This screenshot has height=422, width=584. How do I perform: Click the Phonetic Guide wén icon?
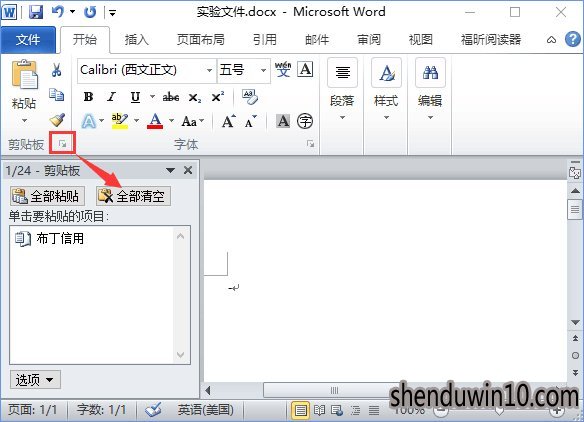pyautogui.click(x=283, y=70)
